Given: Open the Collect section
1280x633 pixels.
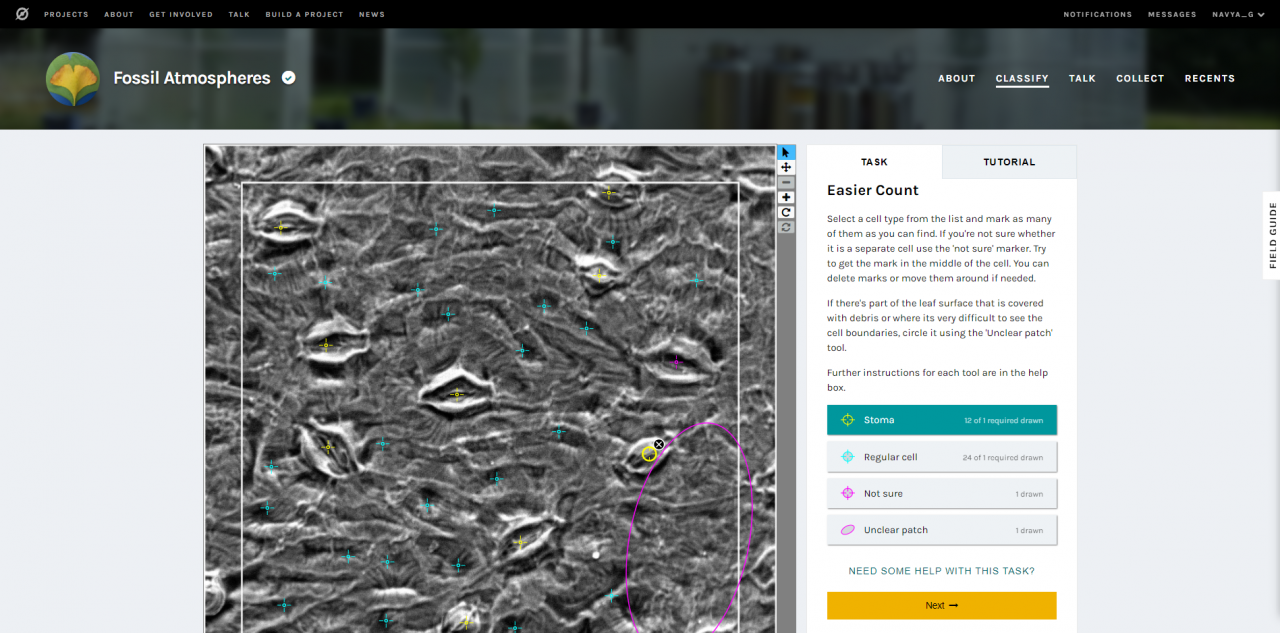Looking at the screenshot, I should [x=1140, y=78].
